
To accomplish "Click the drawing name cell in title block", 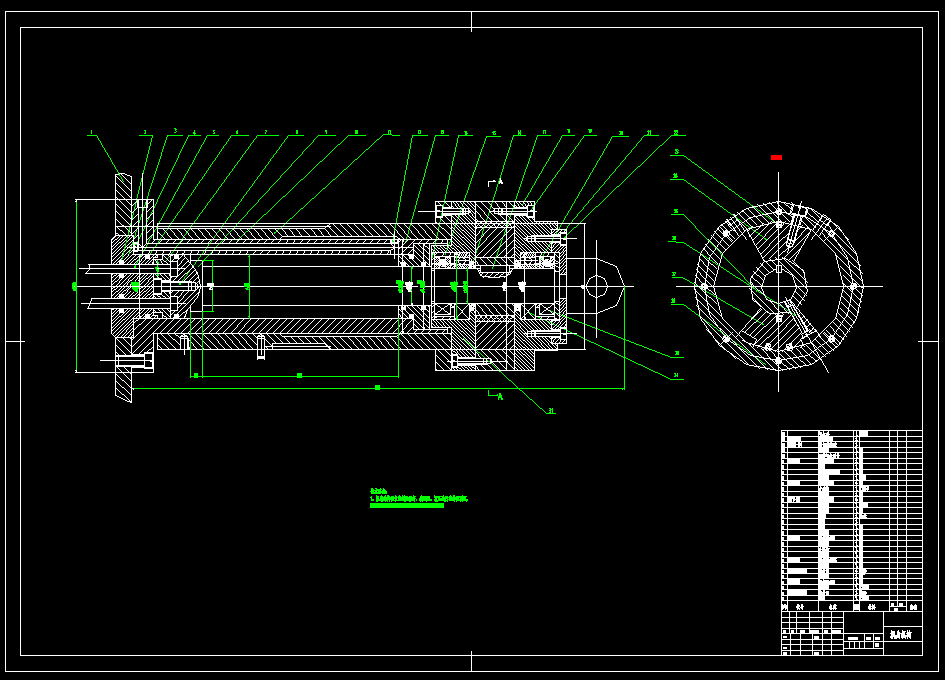I will point(902,634).
